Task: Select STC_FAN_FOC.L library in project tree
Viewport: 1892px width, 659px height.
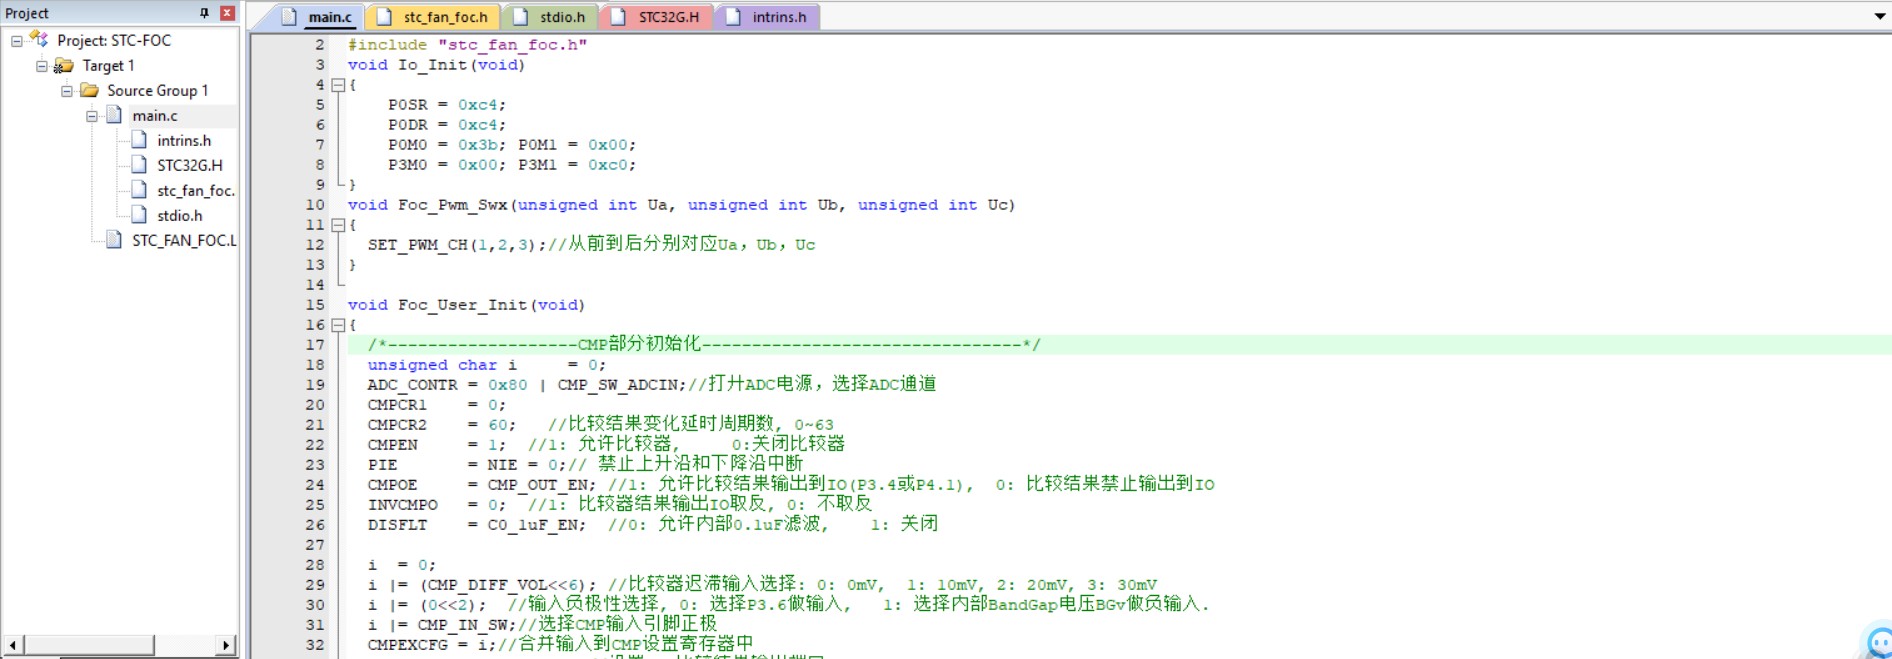Action: coord(184,241)
